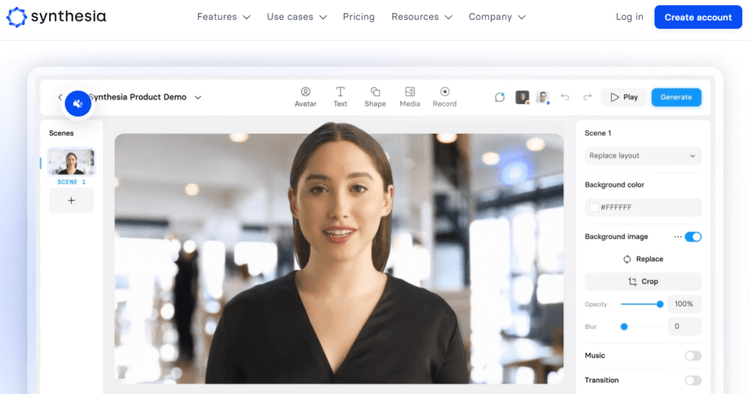Enable the Music toggle
750x394 pixels.
tap(693, 356)
